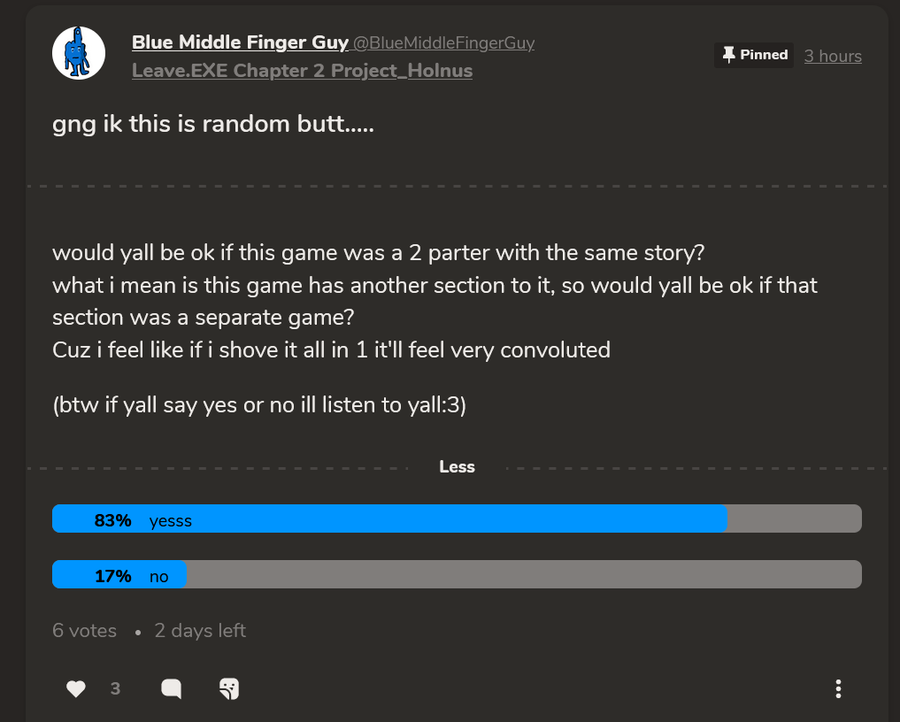Click the 'Cuz i feel like' sentence
900x722 pixels.
(331, 350)
